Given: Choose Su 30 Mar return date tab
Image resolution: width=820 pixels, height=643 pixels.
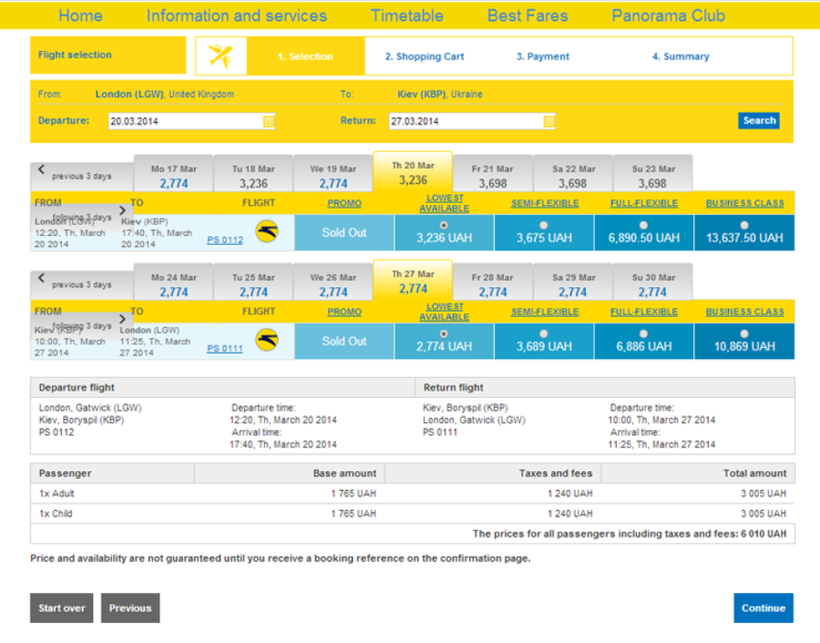Looking at the screenshot, I should pyautogui.click(x=653, y=283).
